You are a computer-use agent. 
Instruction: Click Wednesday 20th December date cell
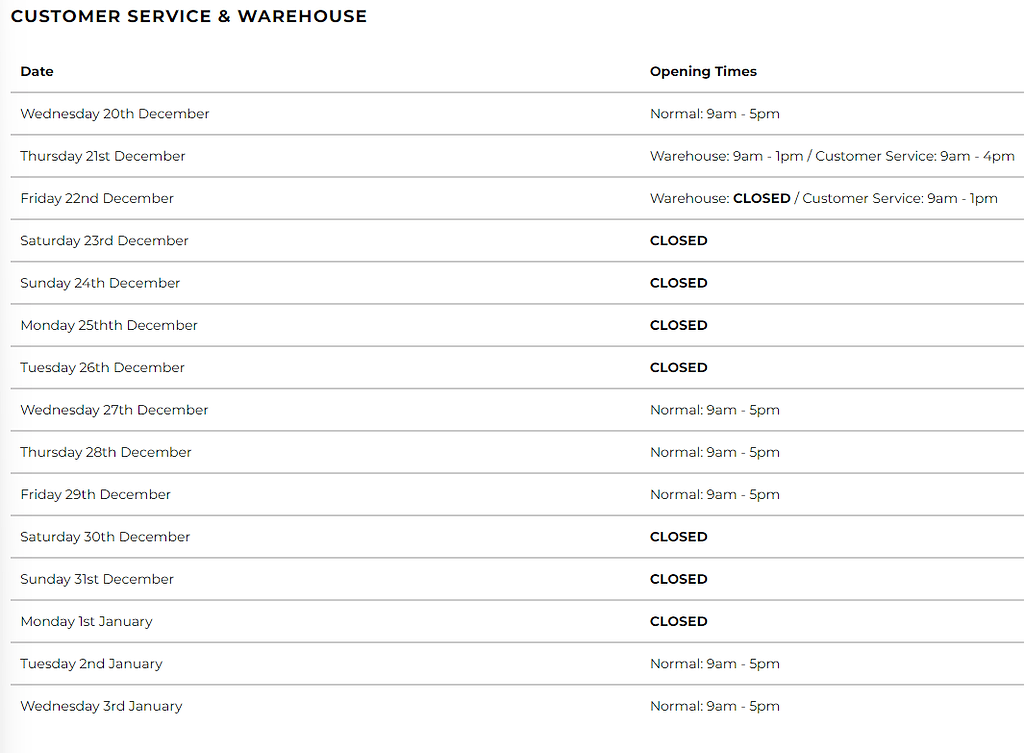(115, 114)
